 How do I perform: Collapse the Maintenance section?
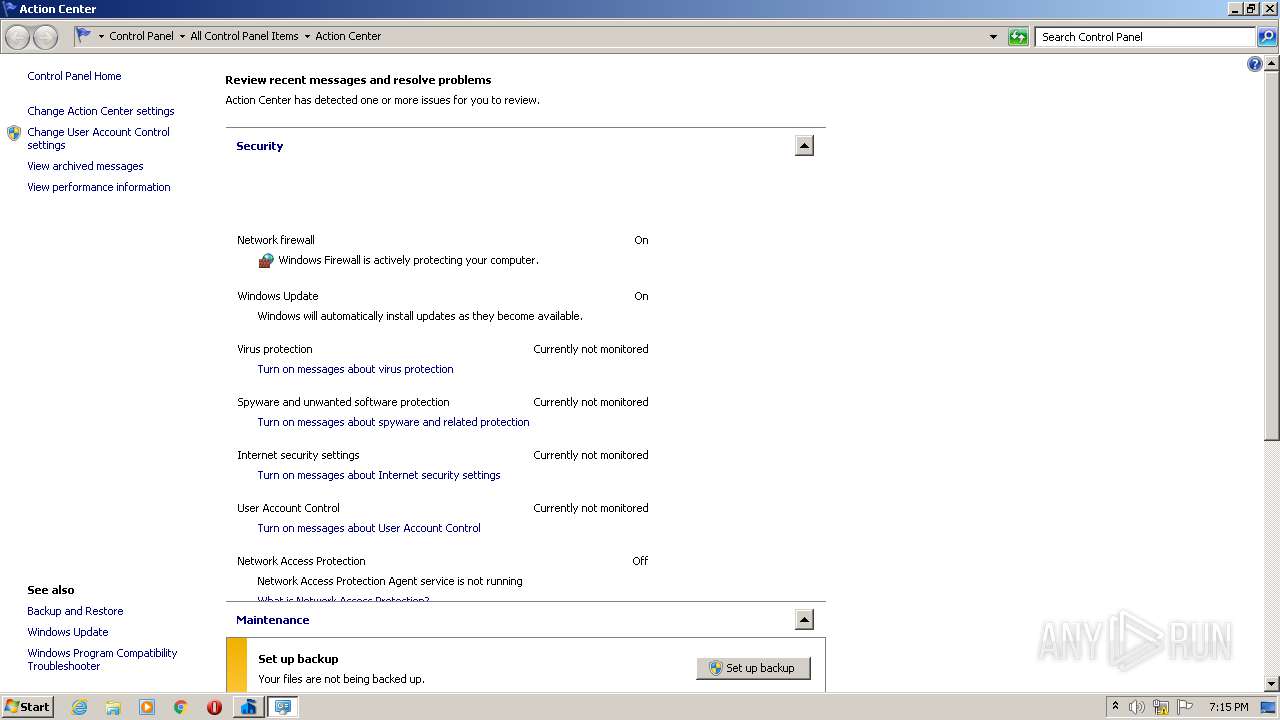[x=804, y=620]
